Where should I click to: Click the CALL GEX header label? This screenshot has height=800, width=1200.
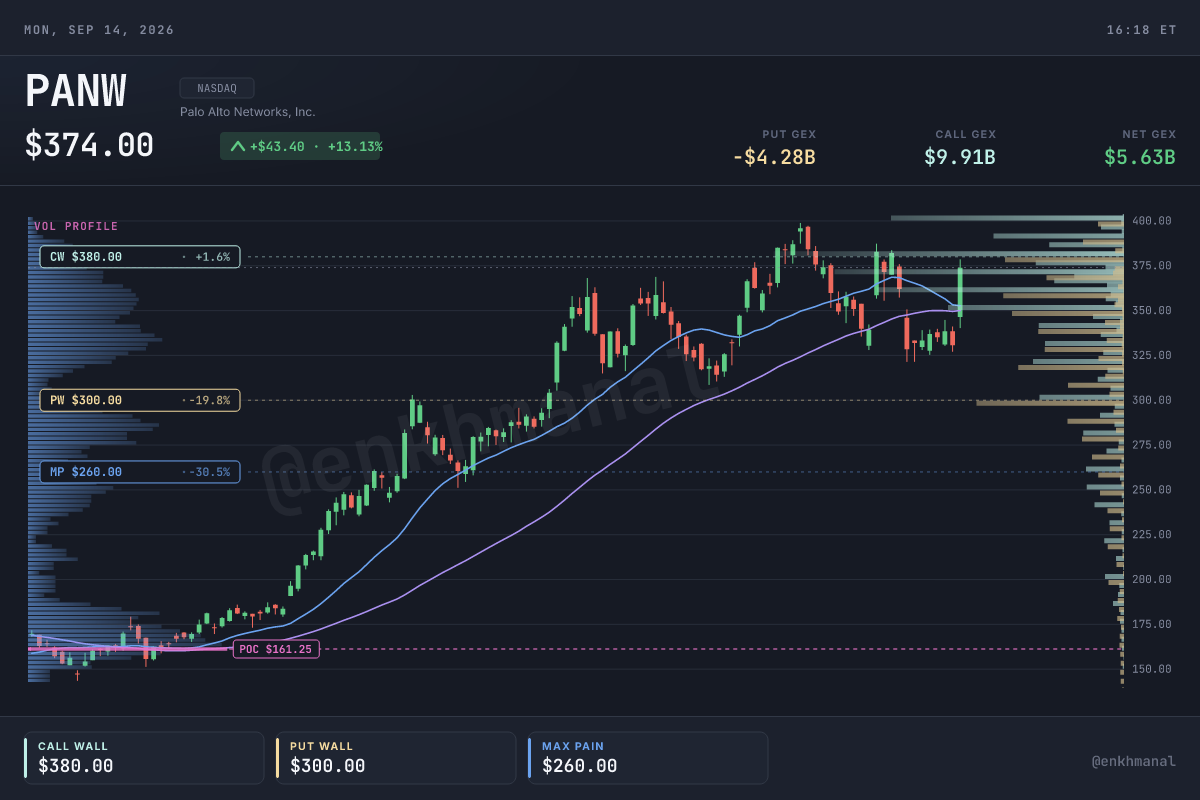(966, 134)
